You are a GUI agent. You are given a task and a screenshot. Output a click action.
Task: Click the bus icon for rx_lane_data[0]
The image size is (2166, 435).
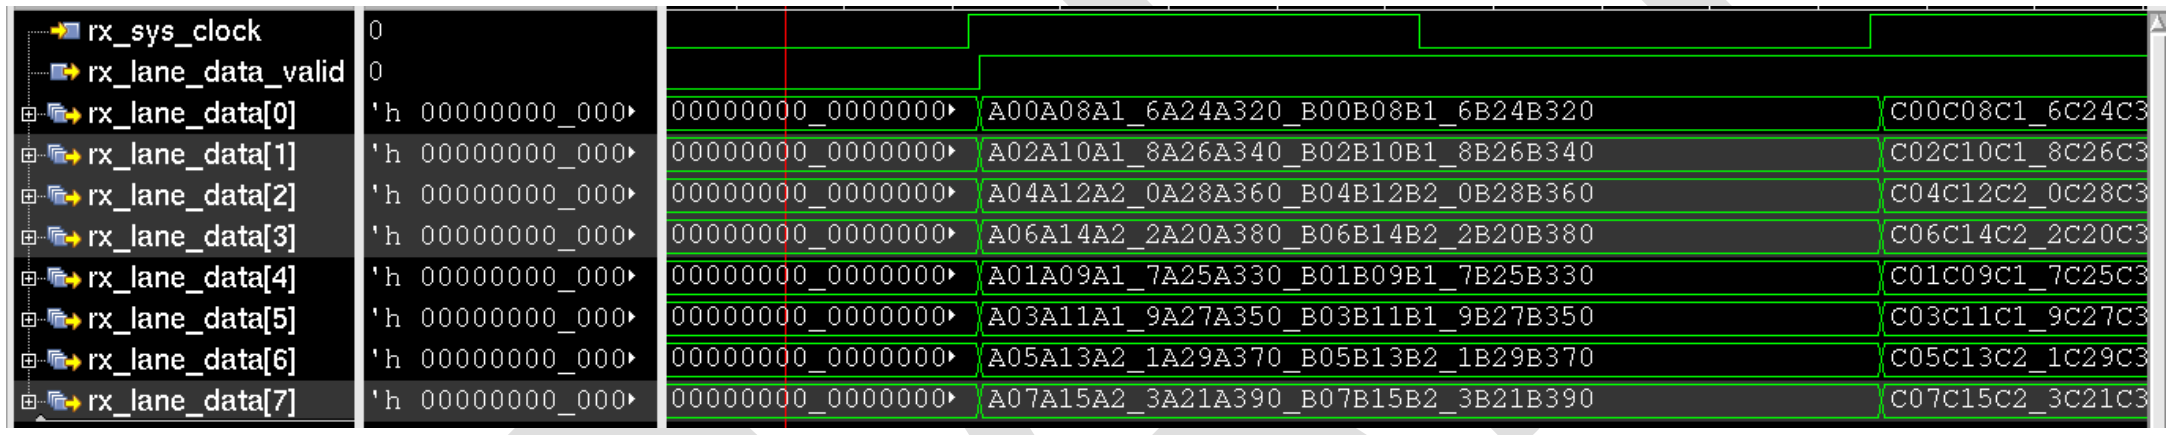tap(64, 114)
